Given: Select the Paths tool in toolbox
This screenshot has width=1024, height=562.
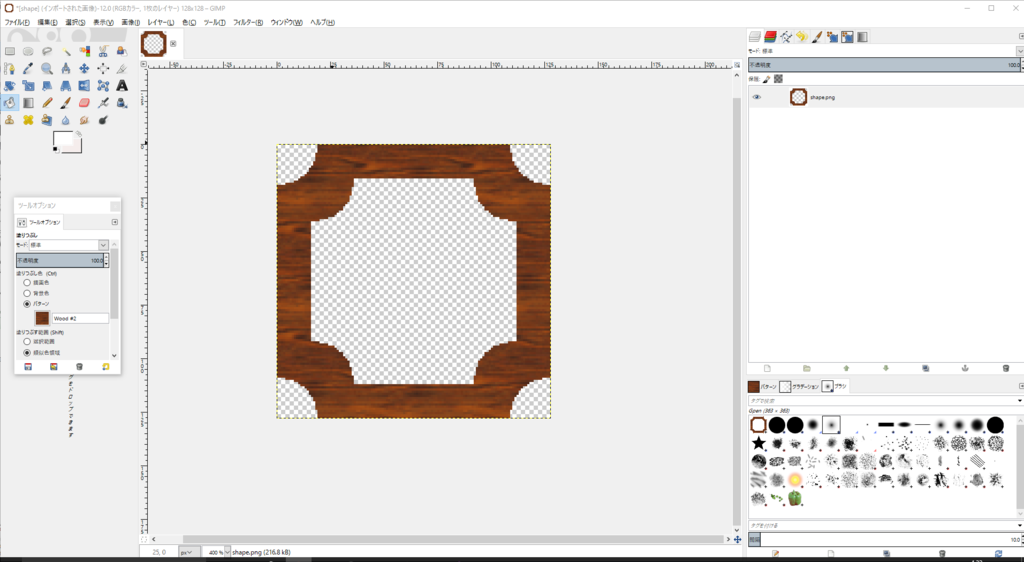Looking at the screenshot, I should [x=10, y=69].
